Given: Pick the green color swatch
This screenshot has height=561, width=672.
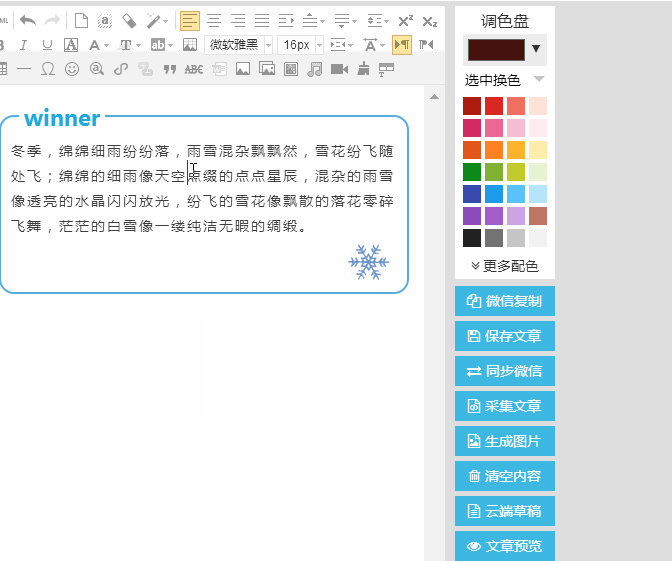Looking at the screenshot, I should click(x=472, y=172).
